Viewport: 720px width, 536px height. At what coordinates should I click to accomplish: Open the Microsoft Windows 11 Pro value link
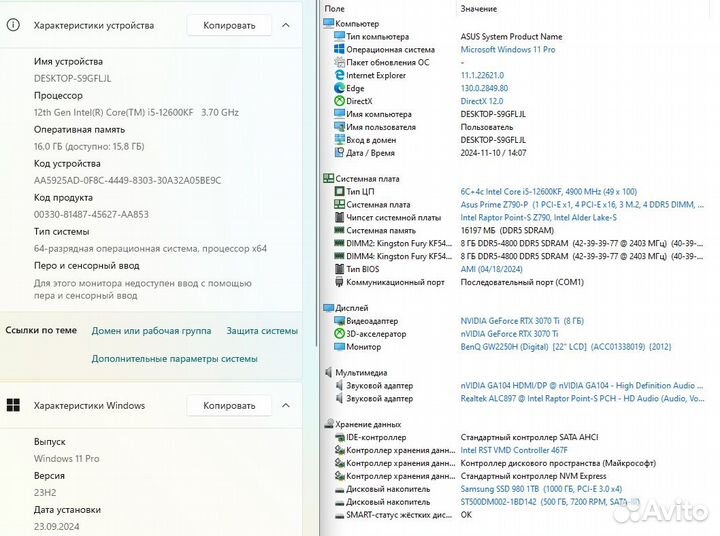point(508,49)
